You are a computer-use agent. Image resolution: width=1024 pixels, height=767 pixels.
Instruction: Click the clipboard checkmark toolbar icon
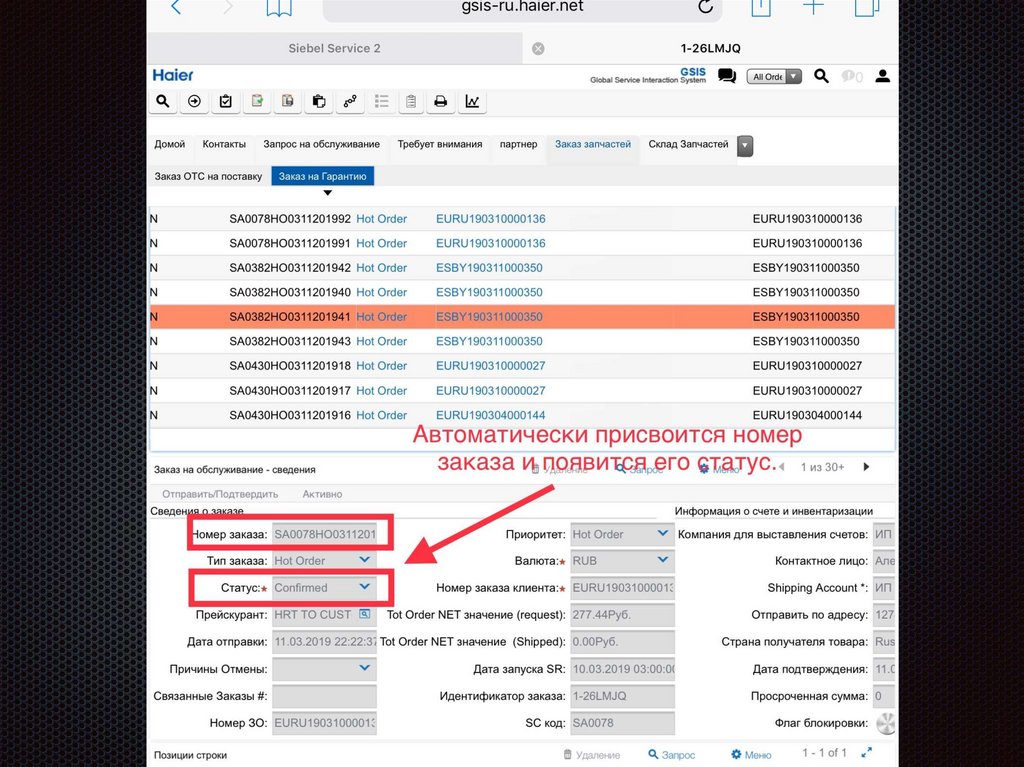point(225,101)
